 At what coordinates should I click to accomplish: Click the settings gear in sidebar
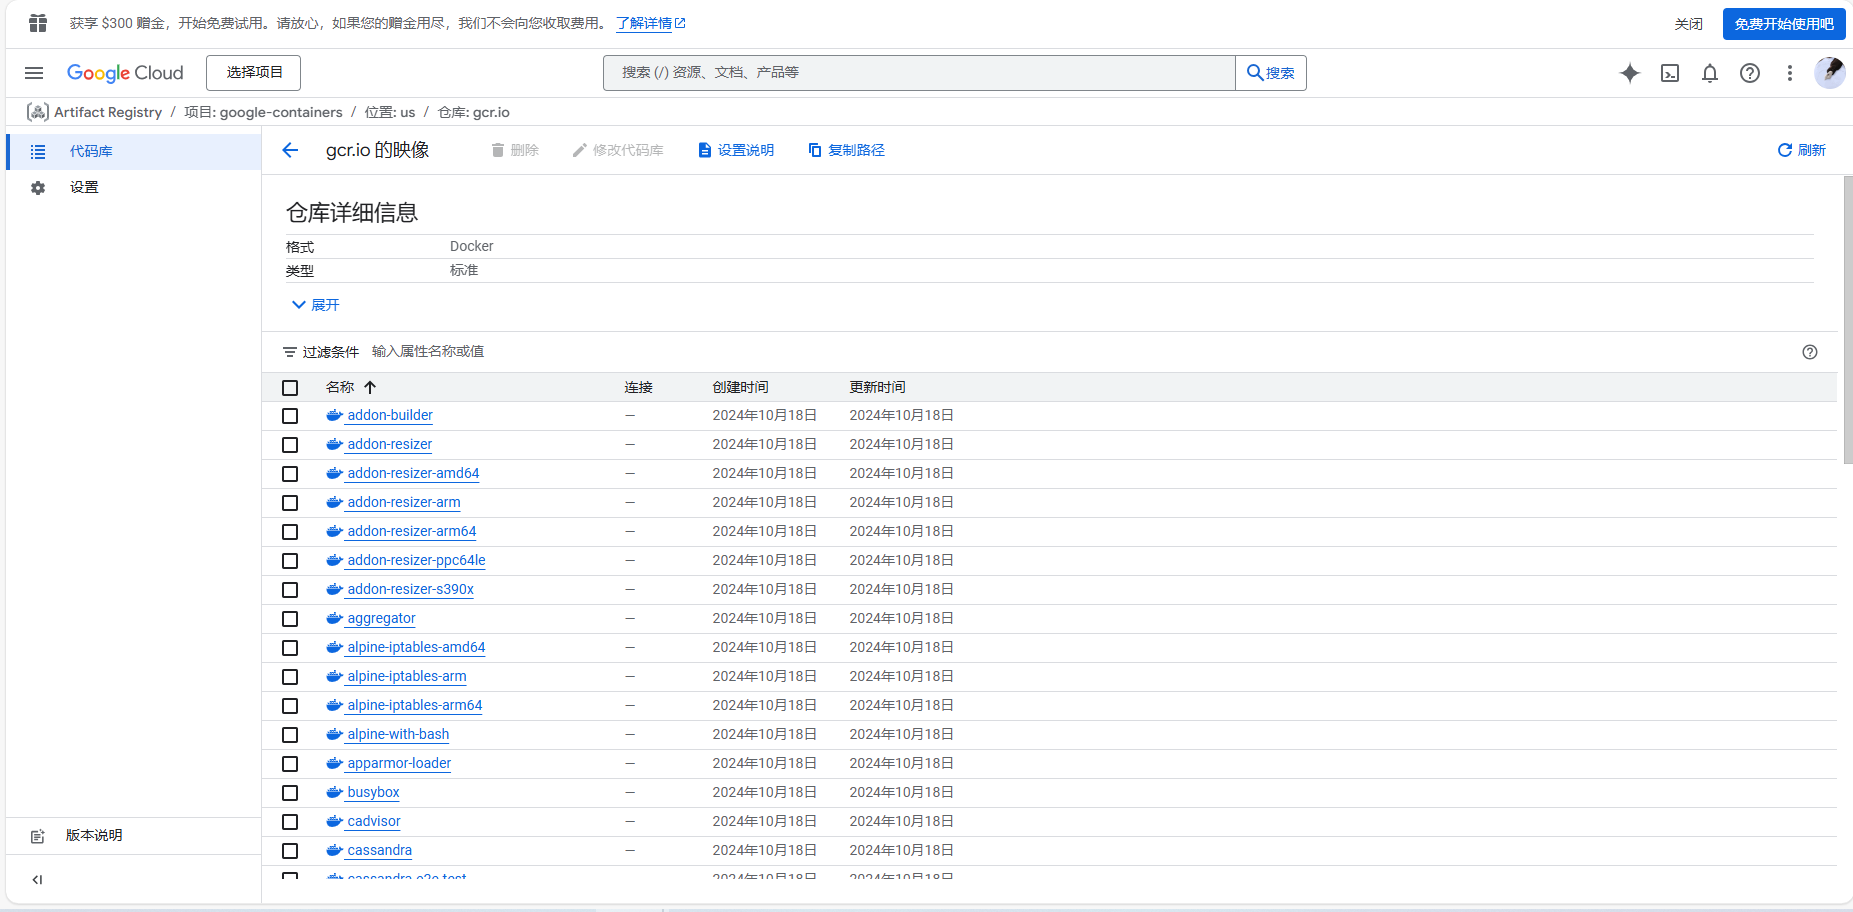(x=38, y=188)
